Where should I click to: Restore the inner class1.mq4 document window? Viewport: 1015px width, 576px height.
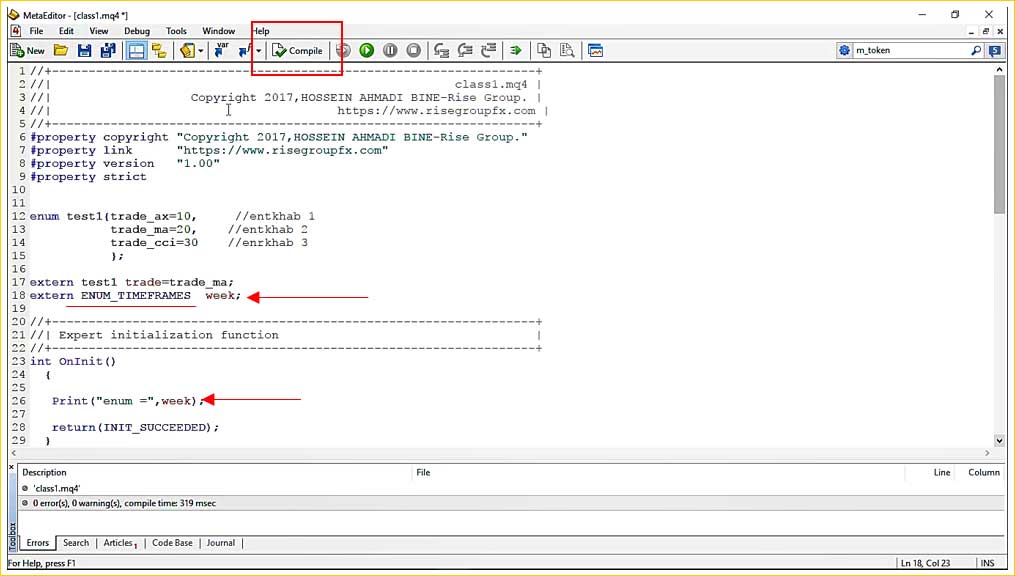(x=985, y=31)
